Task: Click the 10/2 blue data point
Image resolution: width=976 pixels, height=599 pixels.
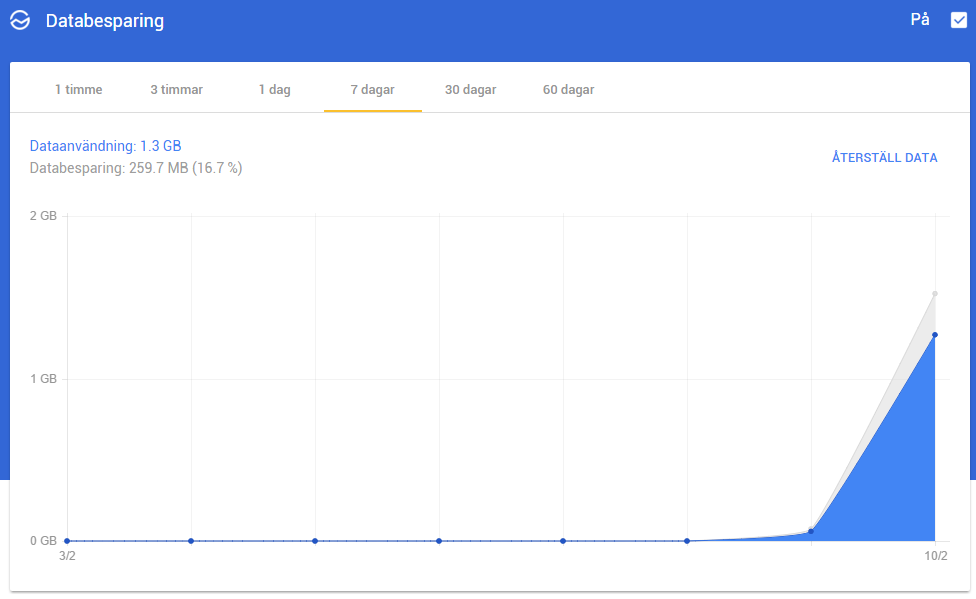Action: point(934,335)
